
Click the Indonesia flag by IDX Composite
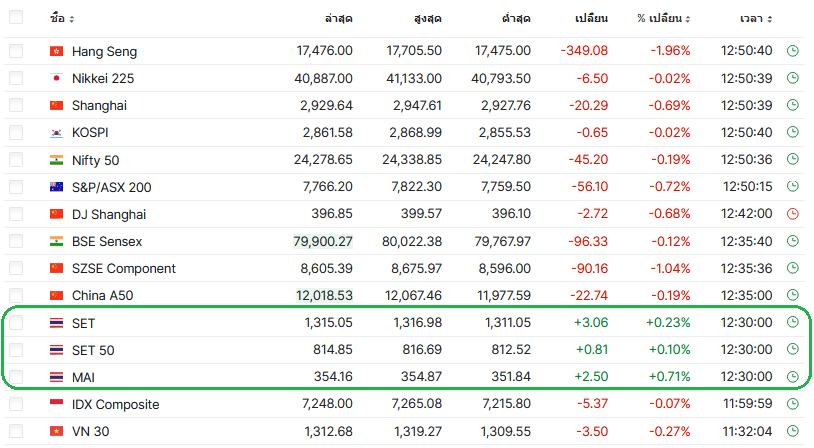(x=56, y=405)
